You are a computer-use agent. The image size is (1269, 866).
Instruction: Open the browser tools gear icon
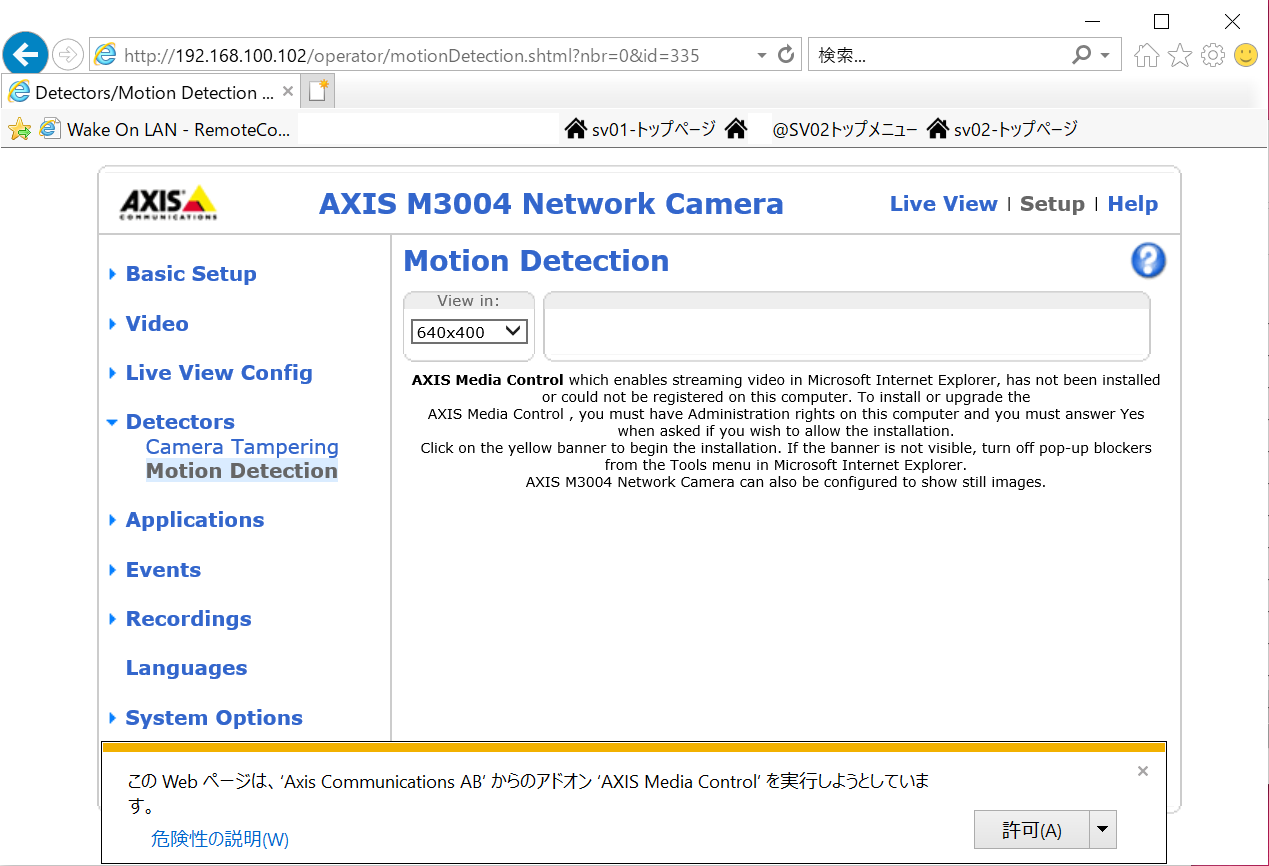1213,55
